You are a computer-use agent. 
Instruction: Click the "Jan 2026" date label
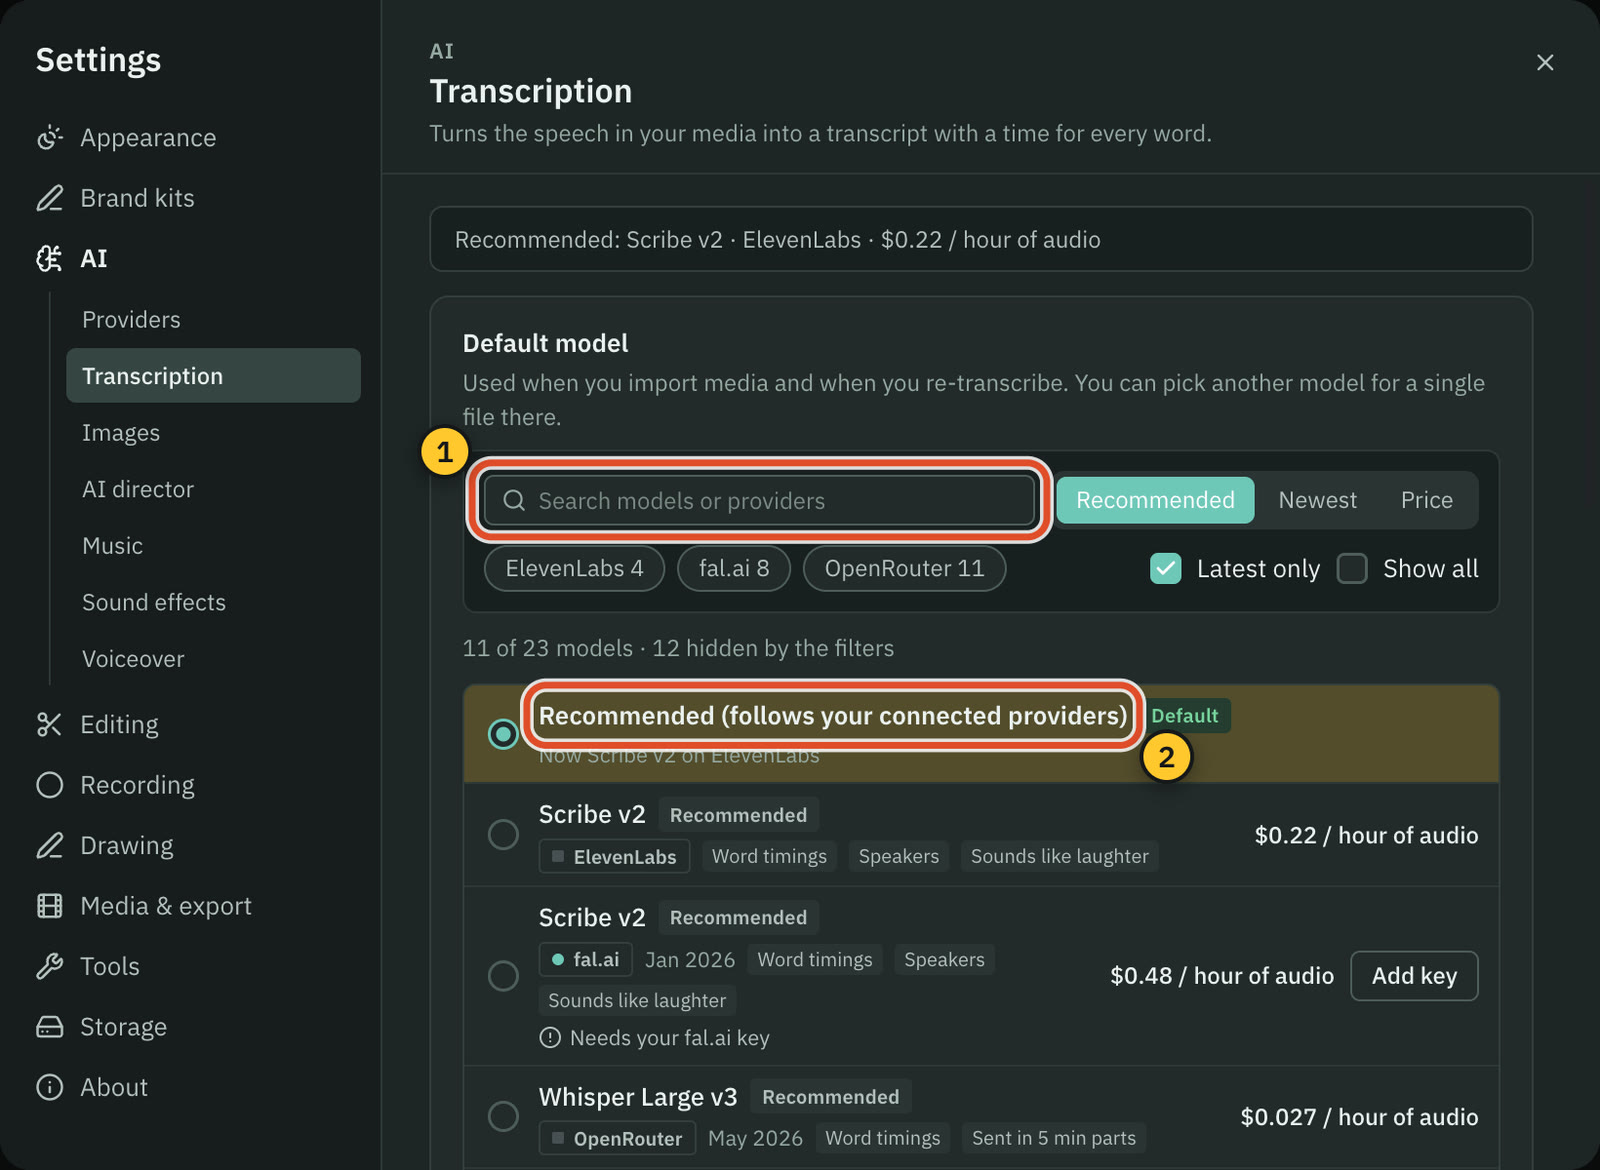point(690,960)
